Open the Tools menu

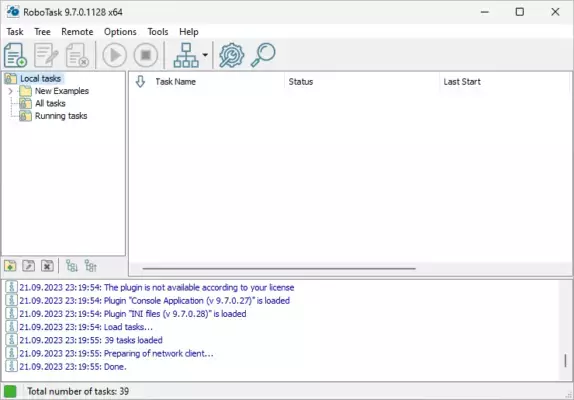pos(158,32)
